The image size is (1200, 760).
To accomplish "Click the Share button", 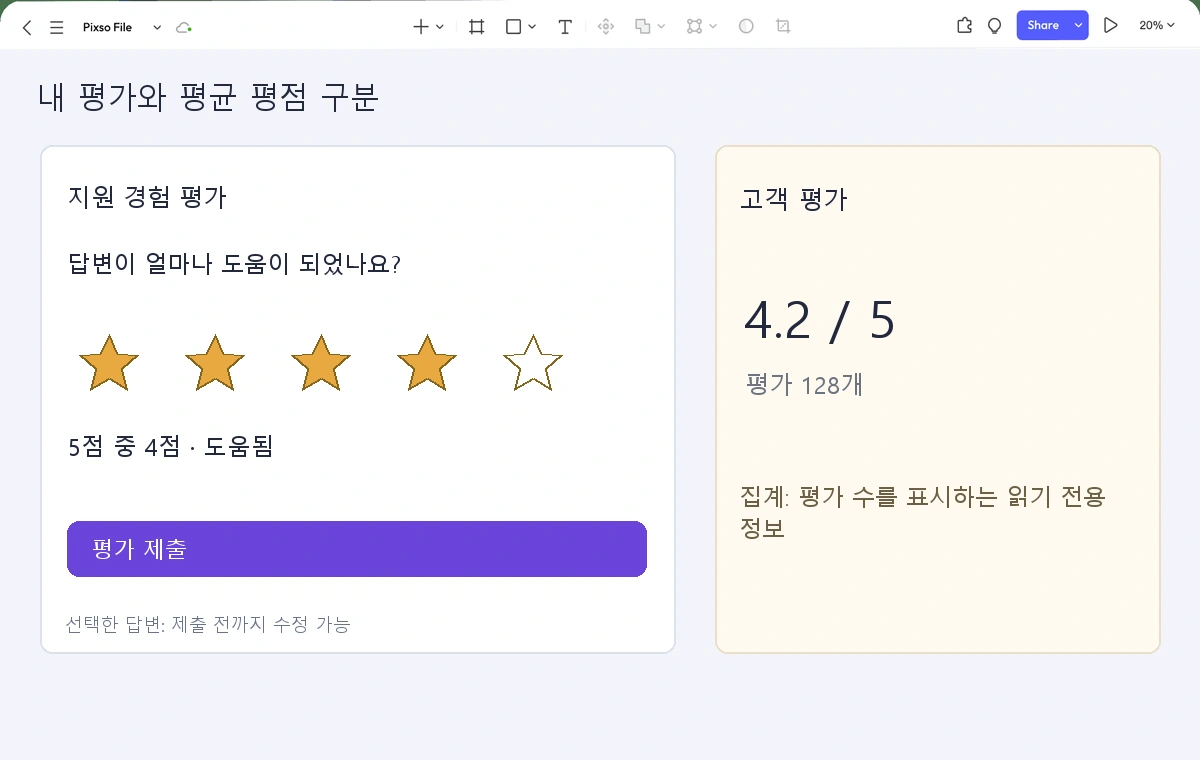I will (1043, 26).
